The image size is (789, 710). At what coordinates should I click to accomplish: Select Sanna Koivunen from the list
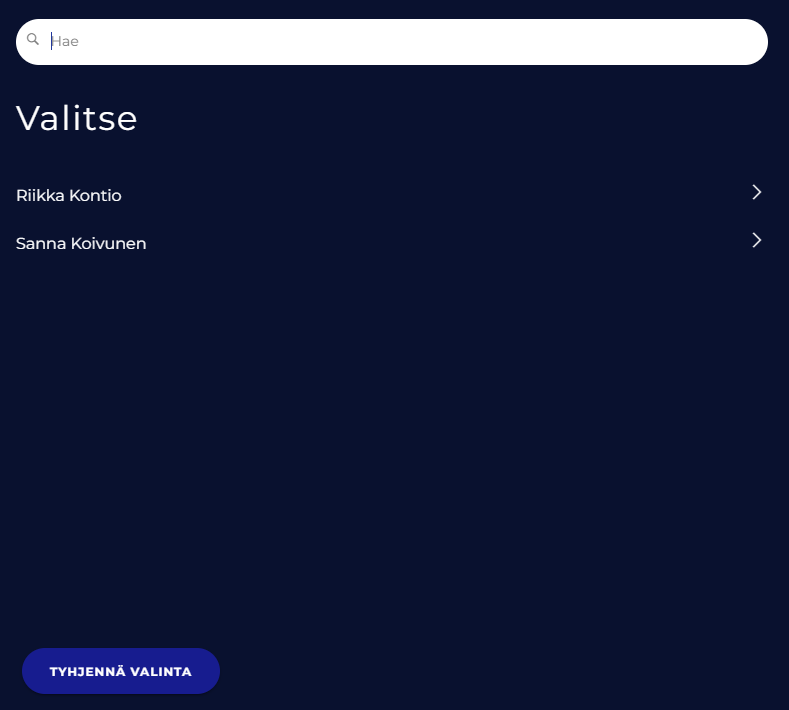click(81, 243)
